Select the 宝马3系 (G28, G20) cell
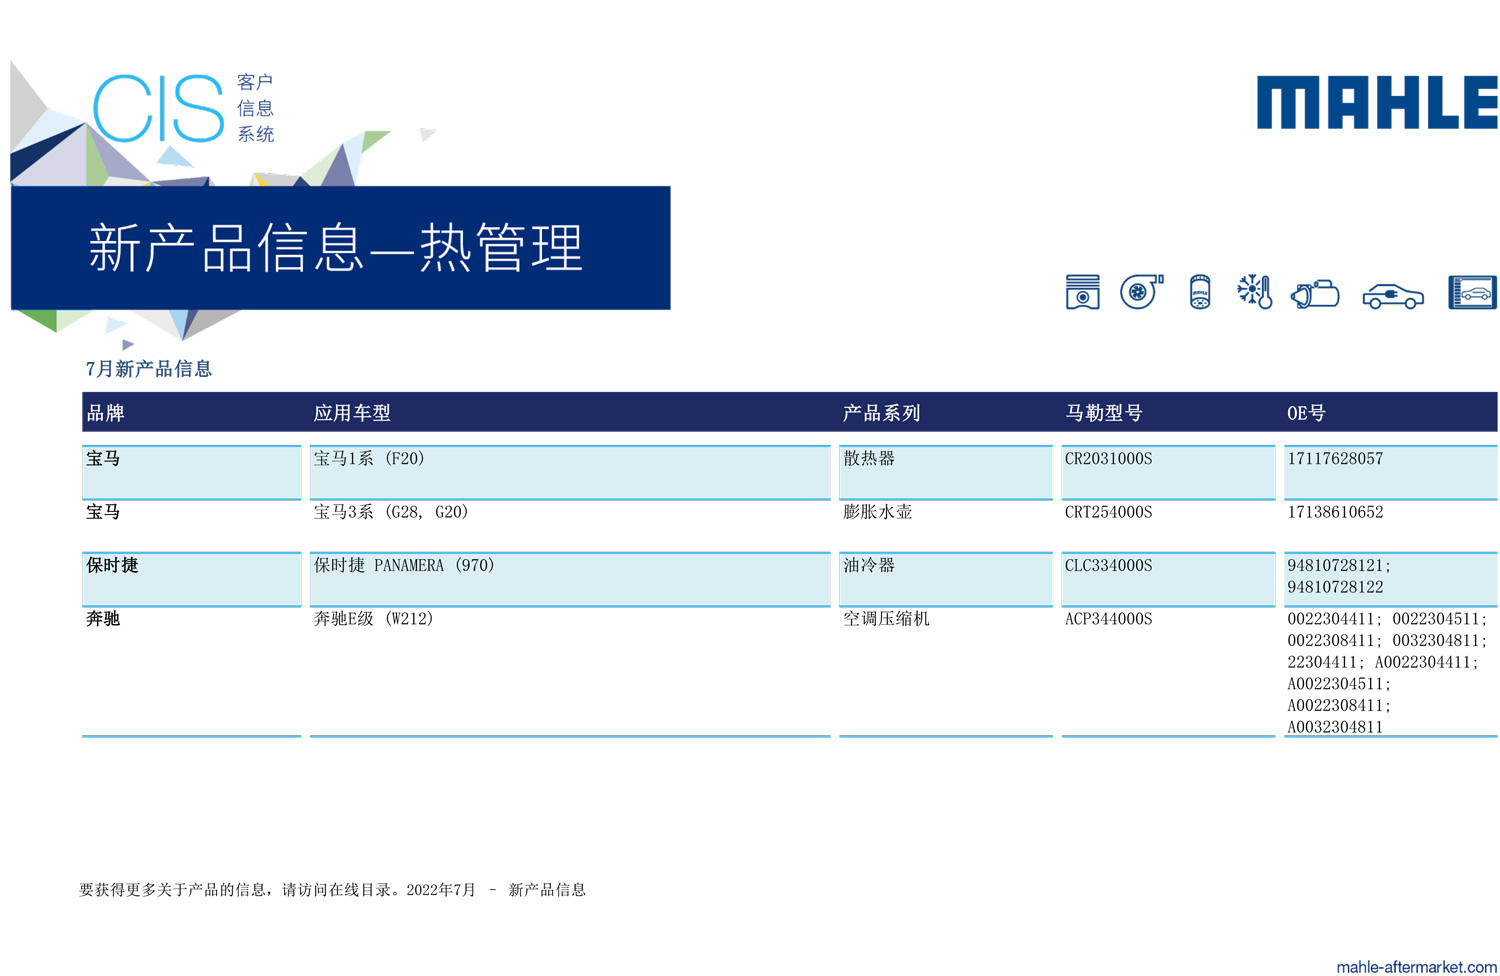This screenshot has width=1500, height=976. tap(570, 525)
